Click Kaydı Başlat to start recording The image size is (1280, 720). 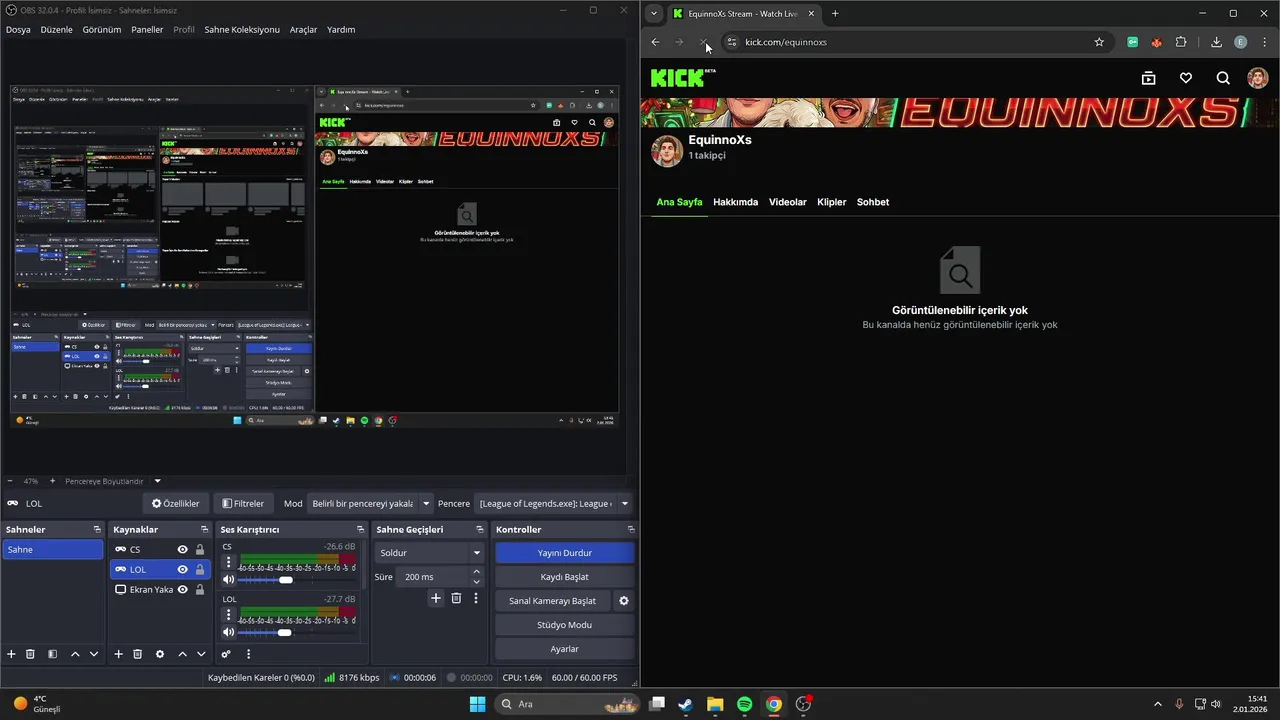(565, 577)
